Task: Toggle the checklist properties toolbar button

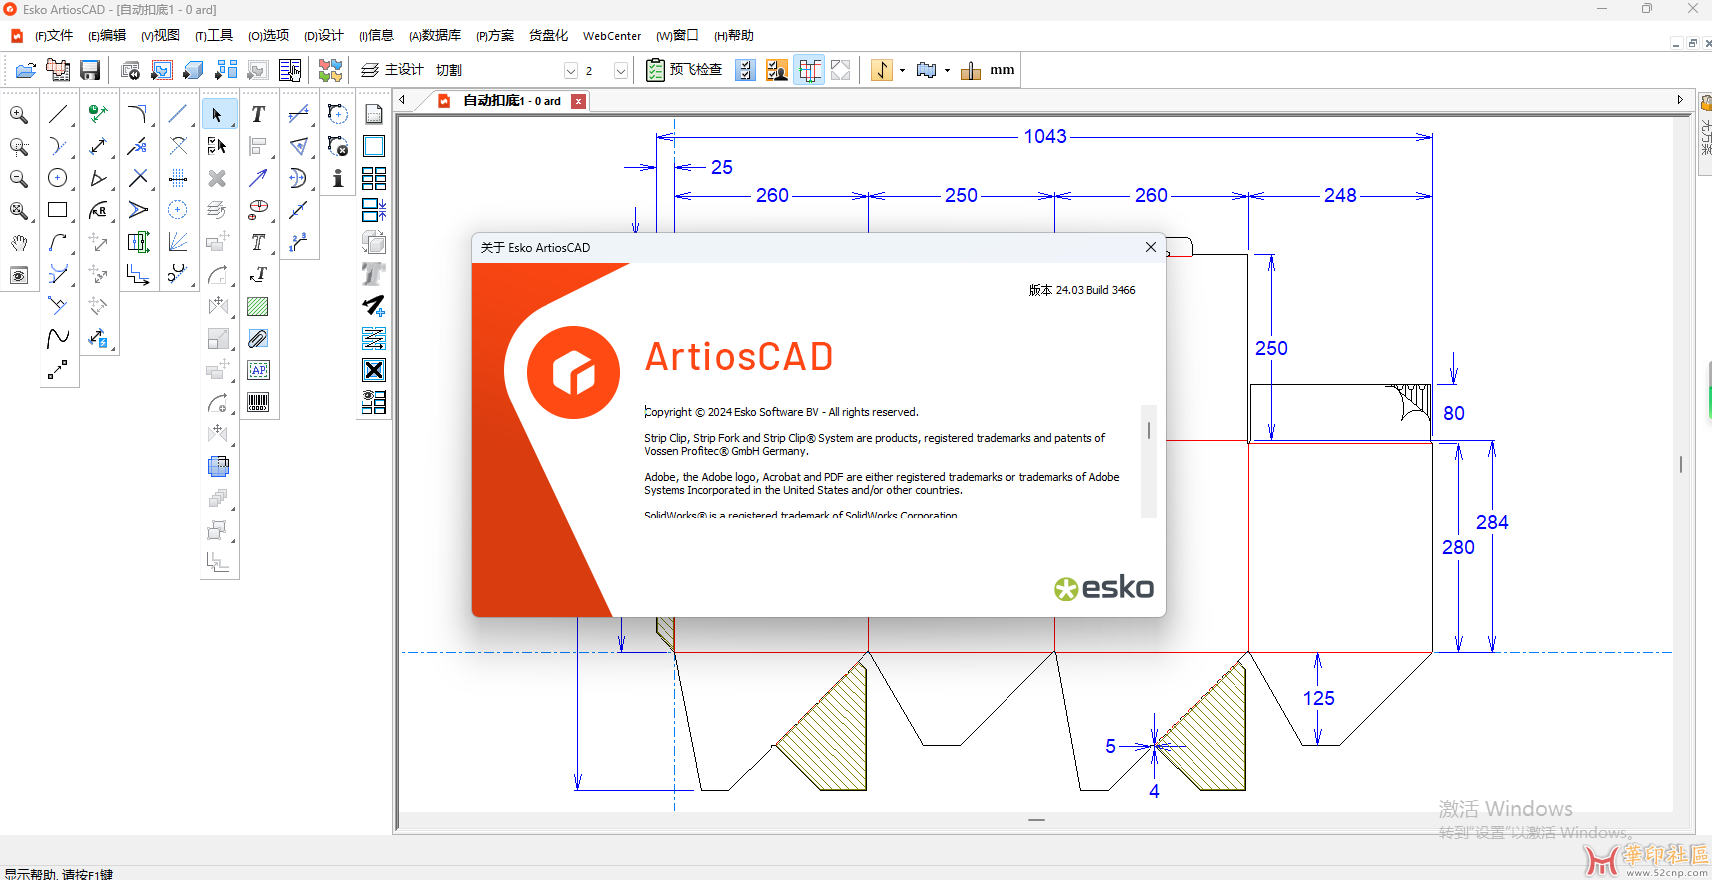Action: 745,70
